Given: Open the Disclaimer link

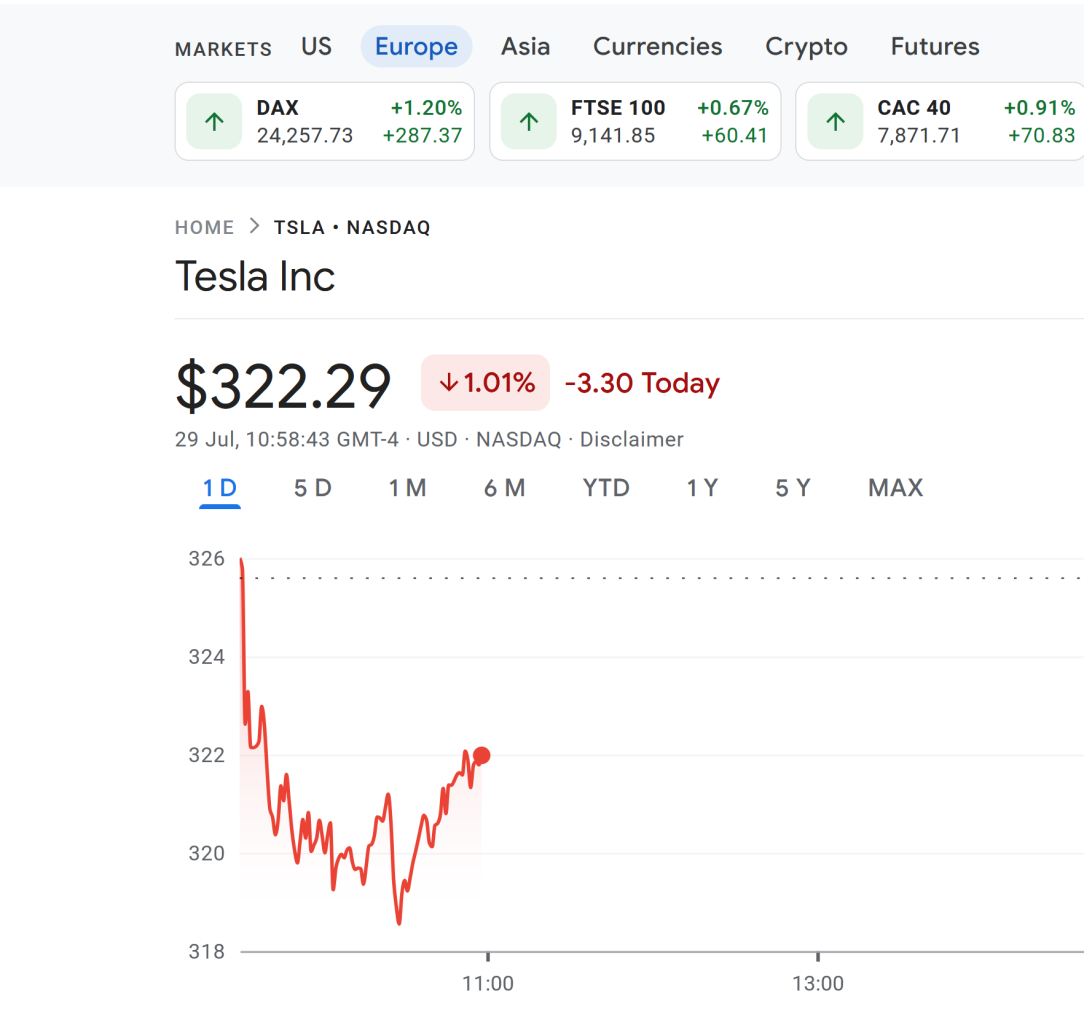Looking at the screenshot, I should (631, 440).
